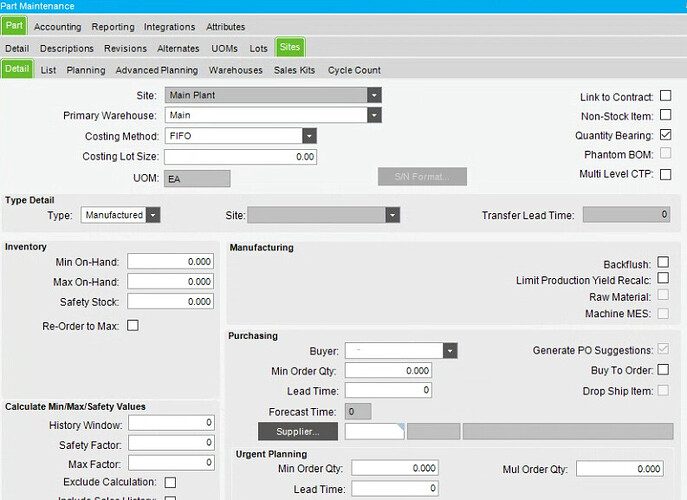Check the Link to Contract checkbox

point(665,96)
